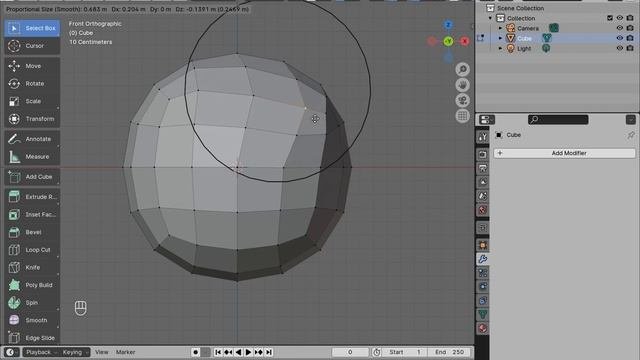Select the Bevel tool
Screen dimensions: 640x360
coord(32,232)
